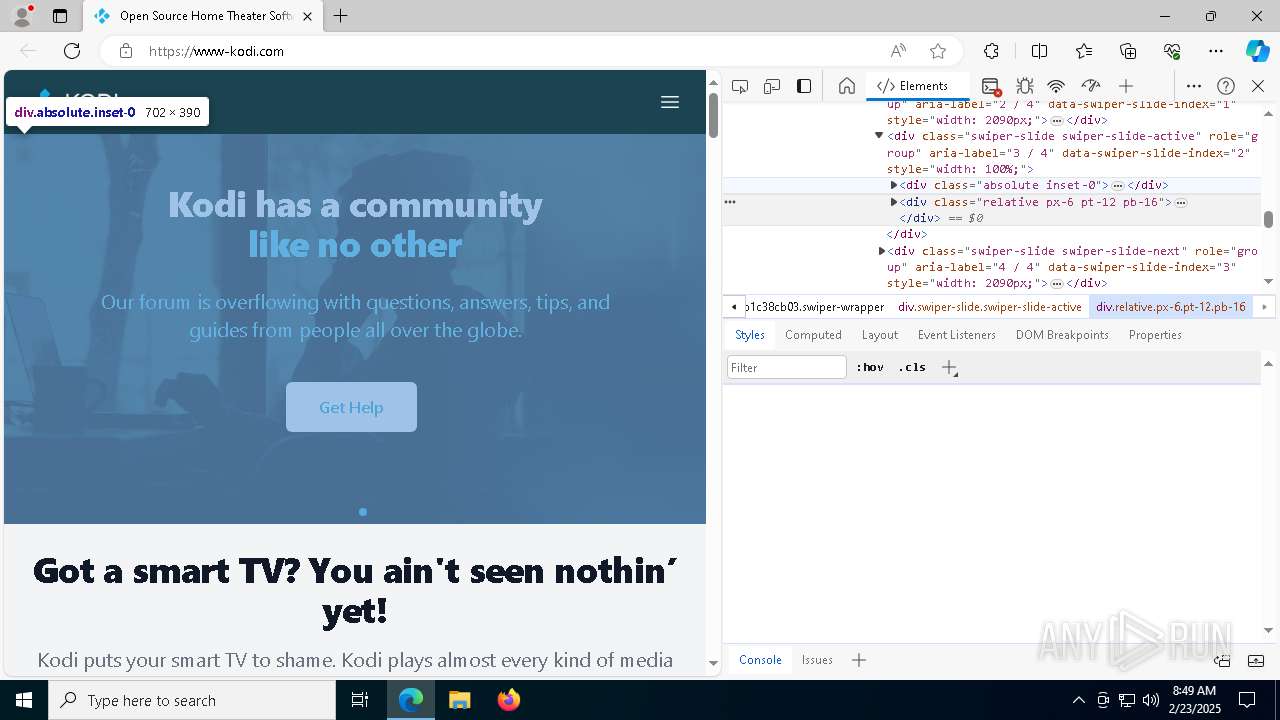Open a new browser tab
1280x720 pixels.
click(341, 16)
